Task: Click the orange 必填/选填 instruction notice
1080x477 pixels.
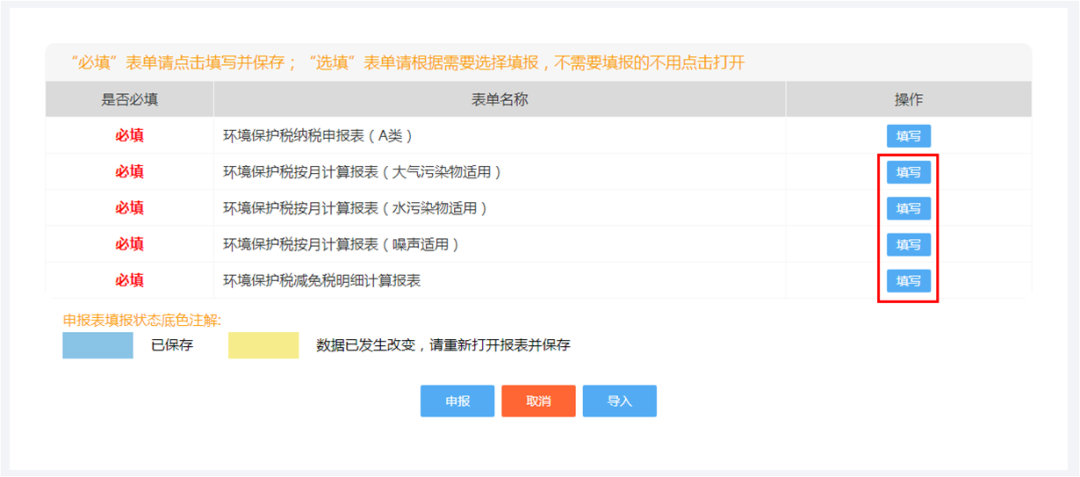Action: pos(408,63)
